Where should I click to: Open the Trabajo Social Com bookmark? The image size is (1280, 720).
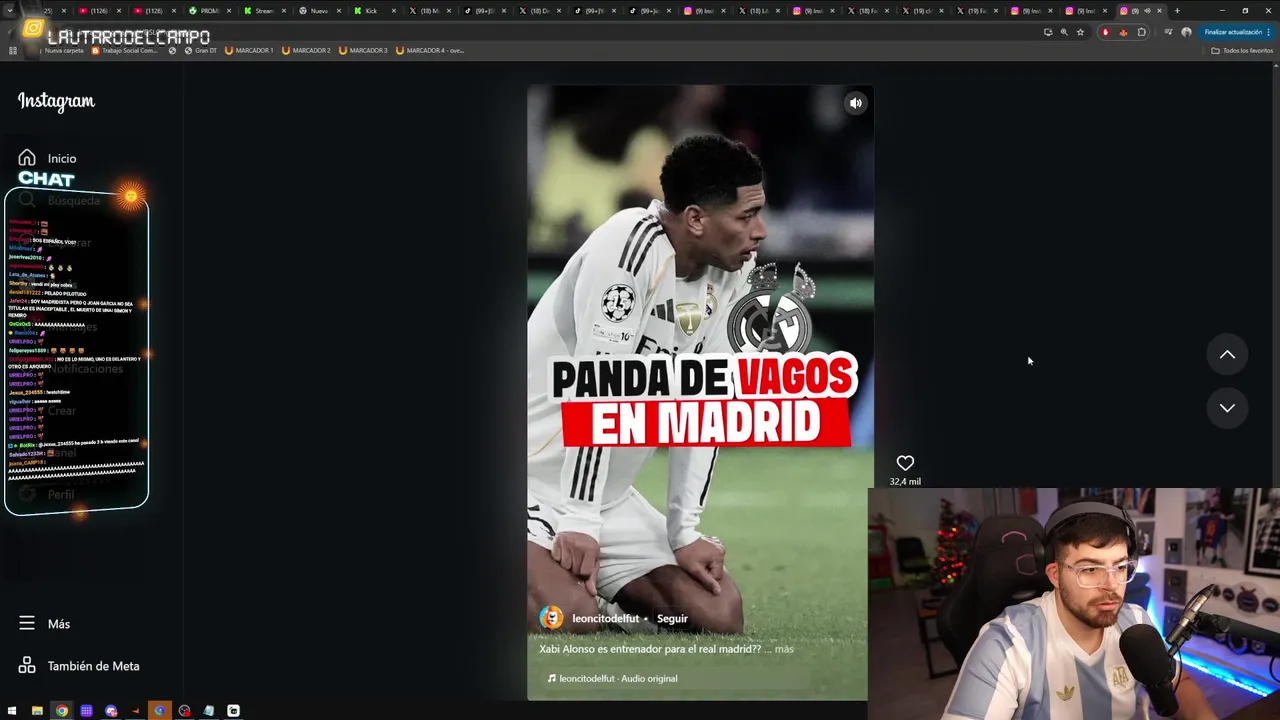(x=124, y=50)
